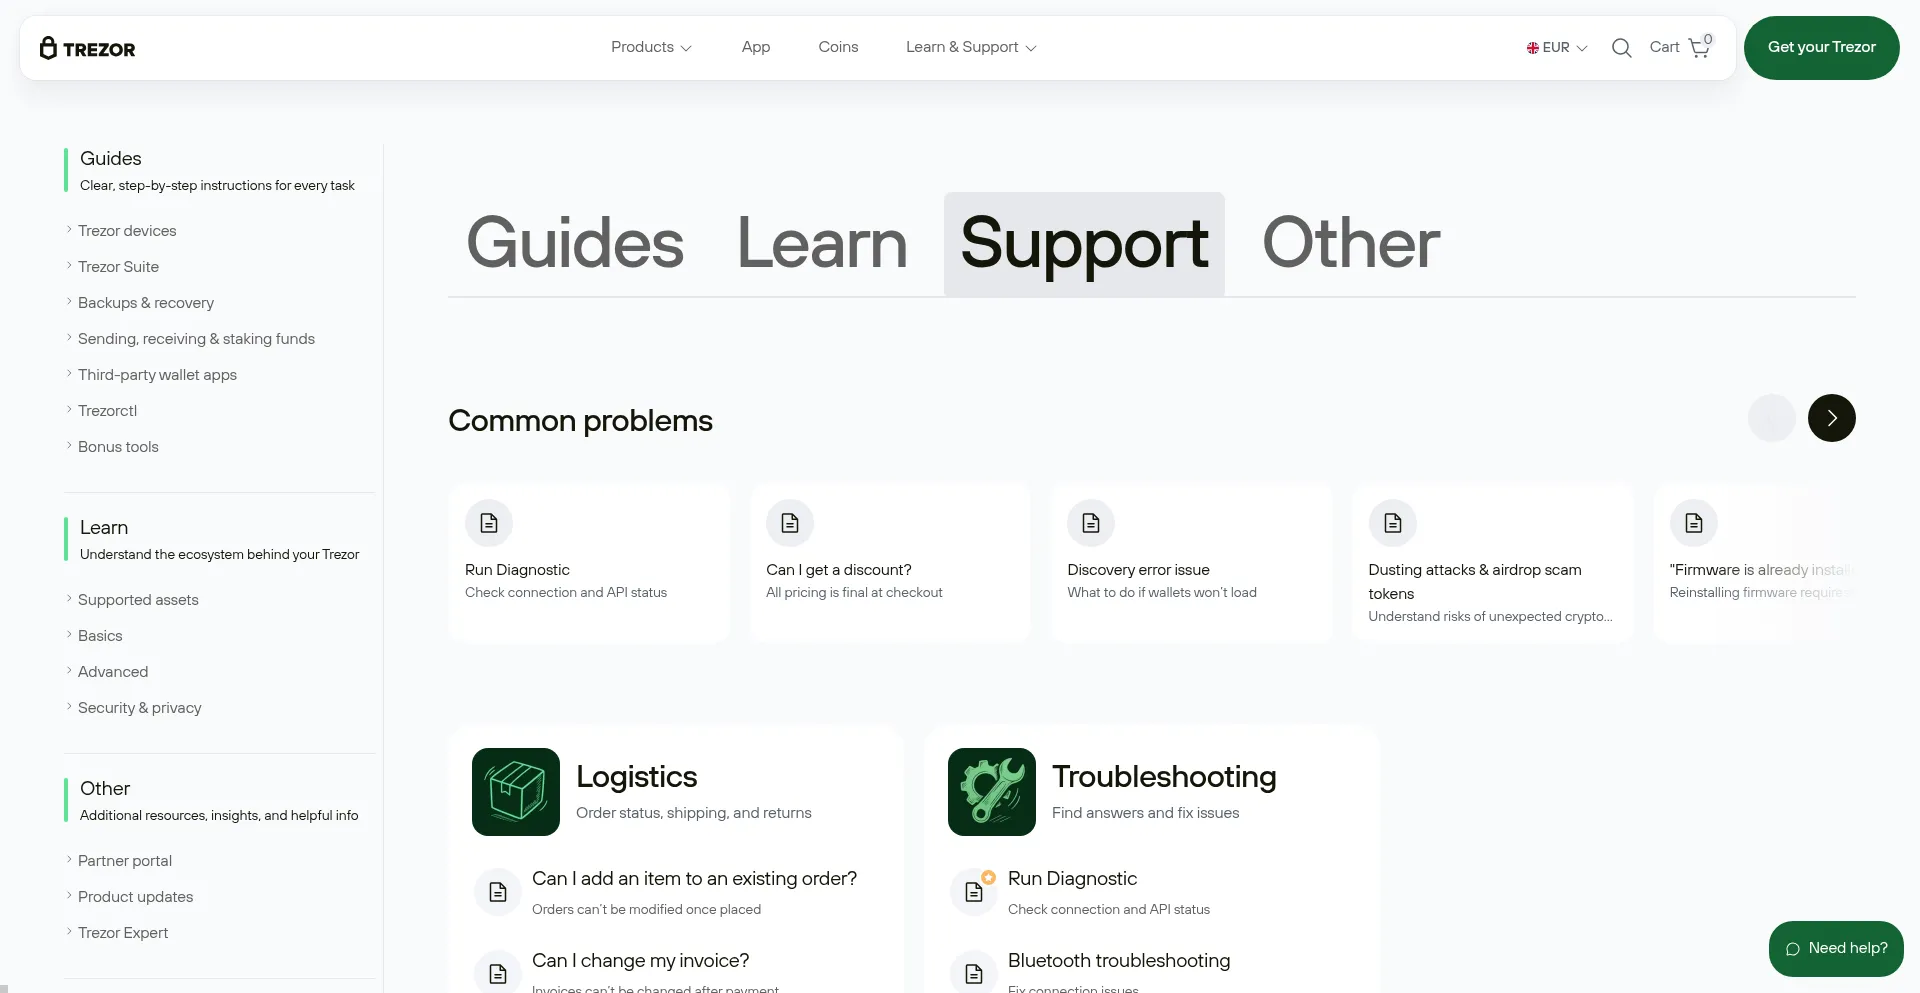This screenshot has height=993, width=1920.
Task: Click the chat bubble icon in Need help
Action: click(1793, 949)
